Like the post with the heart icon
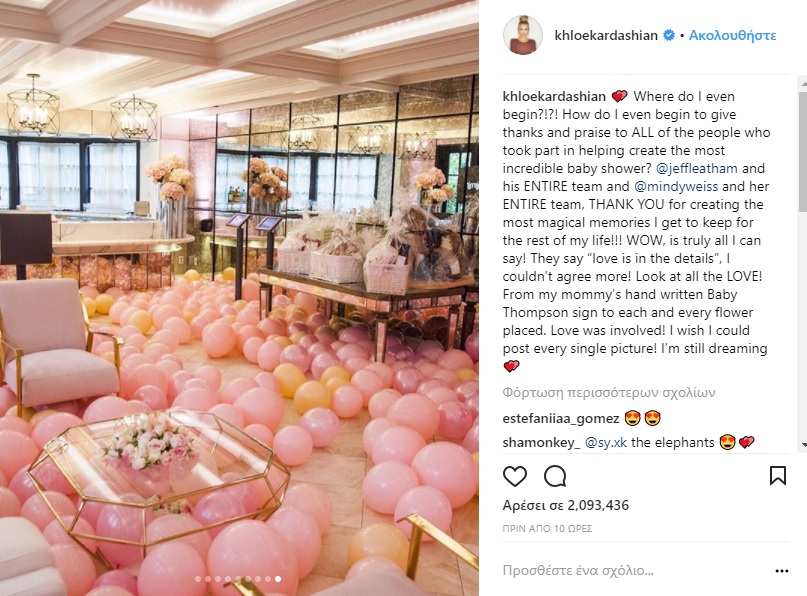 515,476
